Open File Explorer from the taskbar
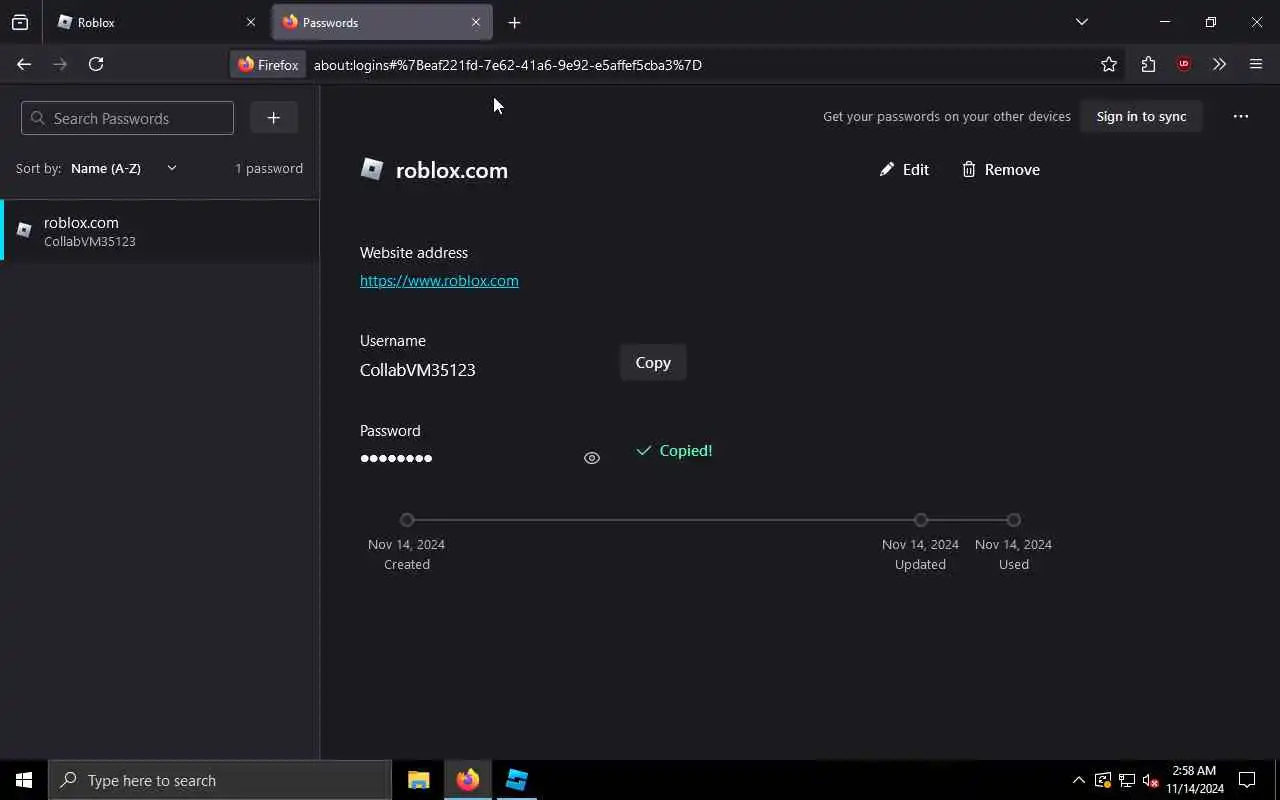Screen dimensions: 1280x800 [419, 780]
